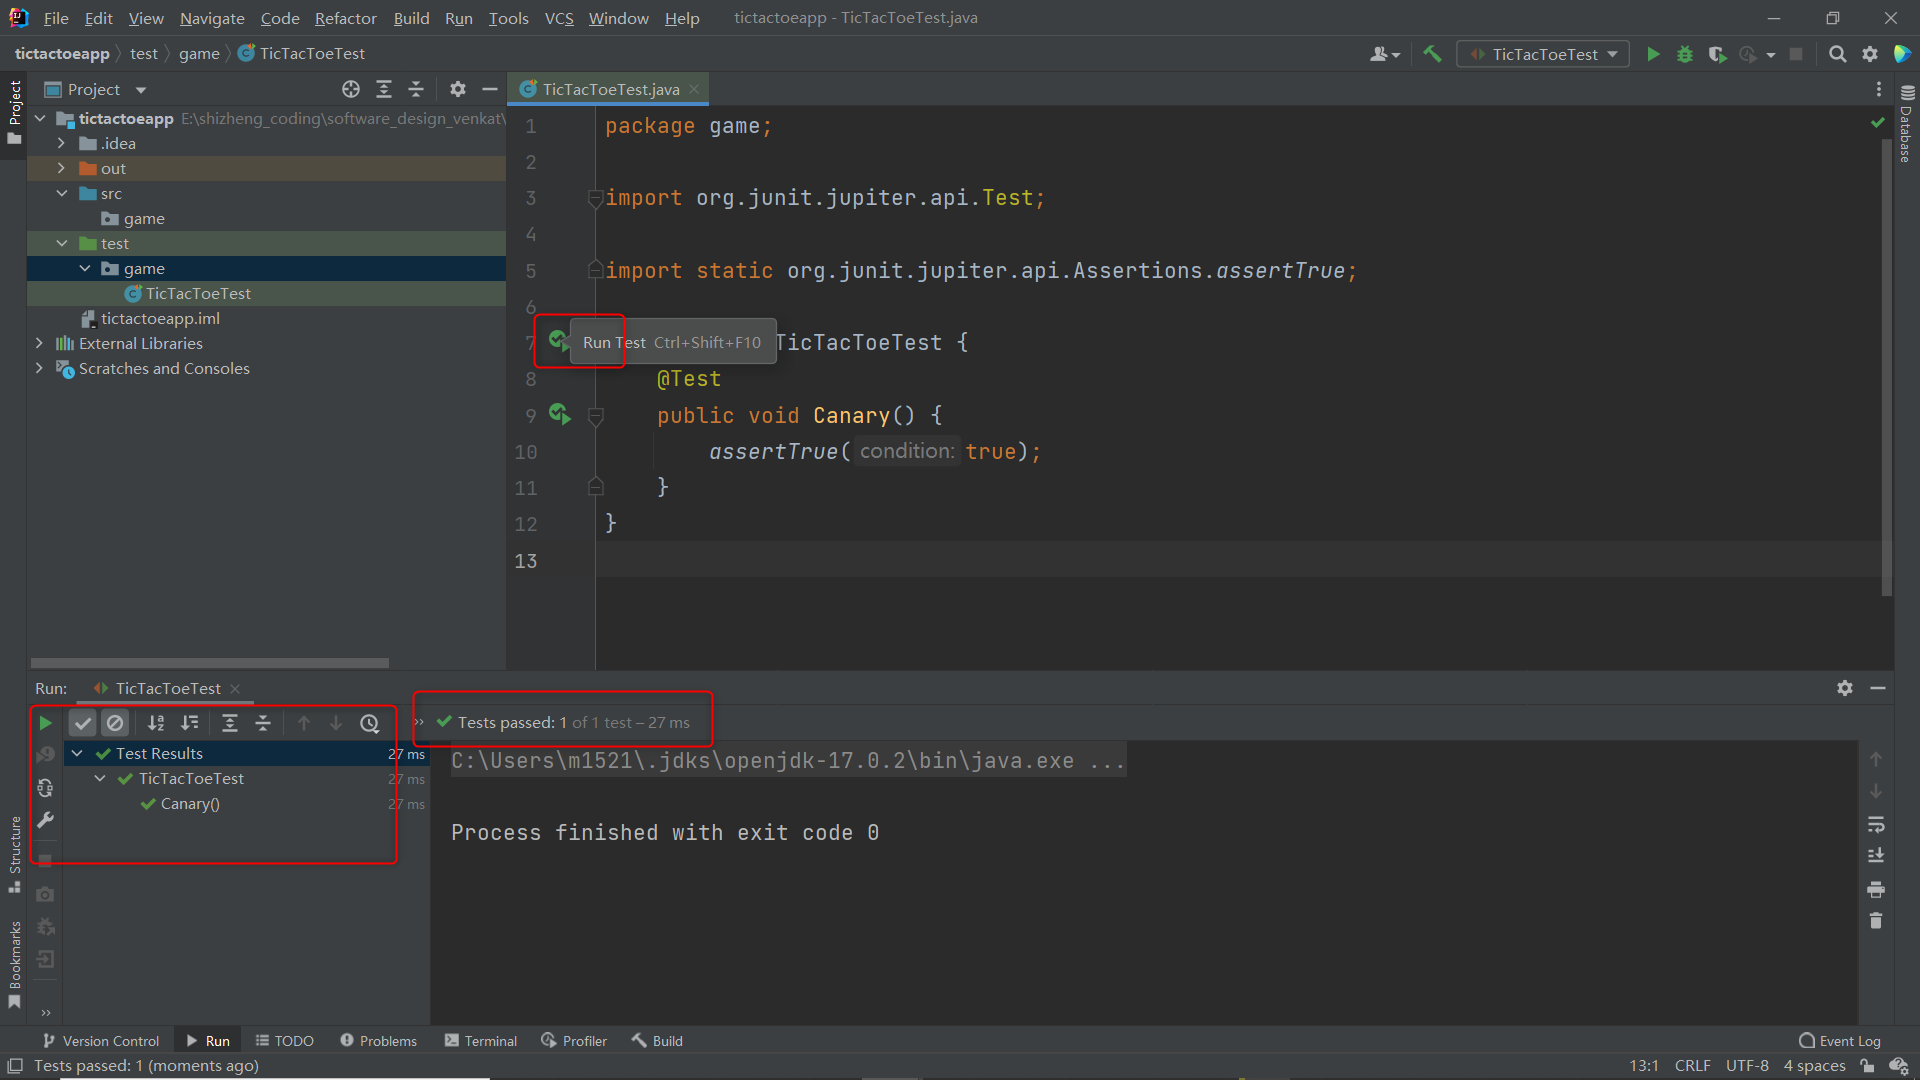The image size is (1920, 1080).
Task: Toggle Show Ignored tests button
Action: click(116, 723)
